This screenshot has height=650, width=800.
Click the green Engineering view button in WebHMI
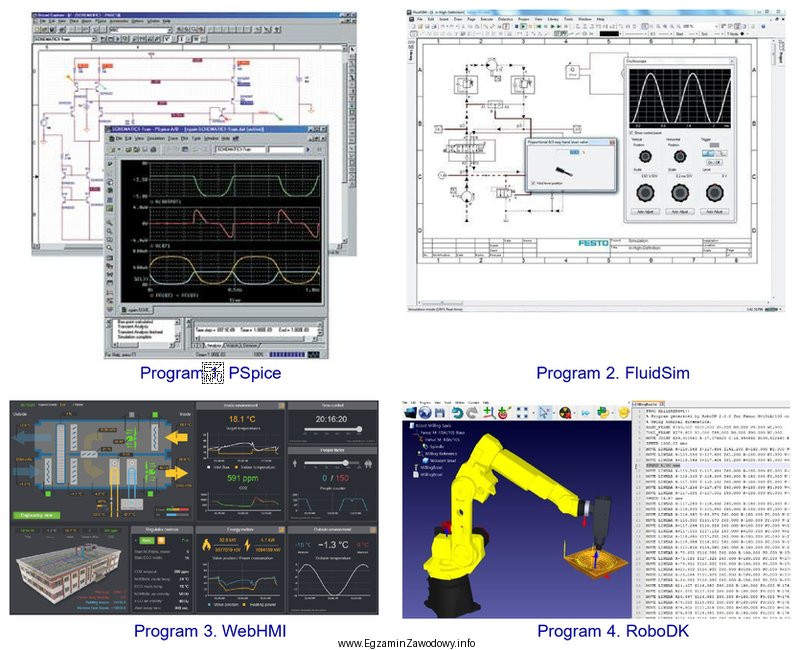[x=37, y=515]
